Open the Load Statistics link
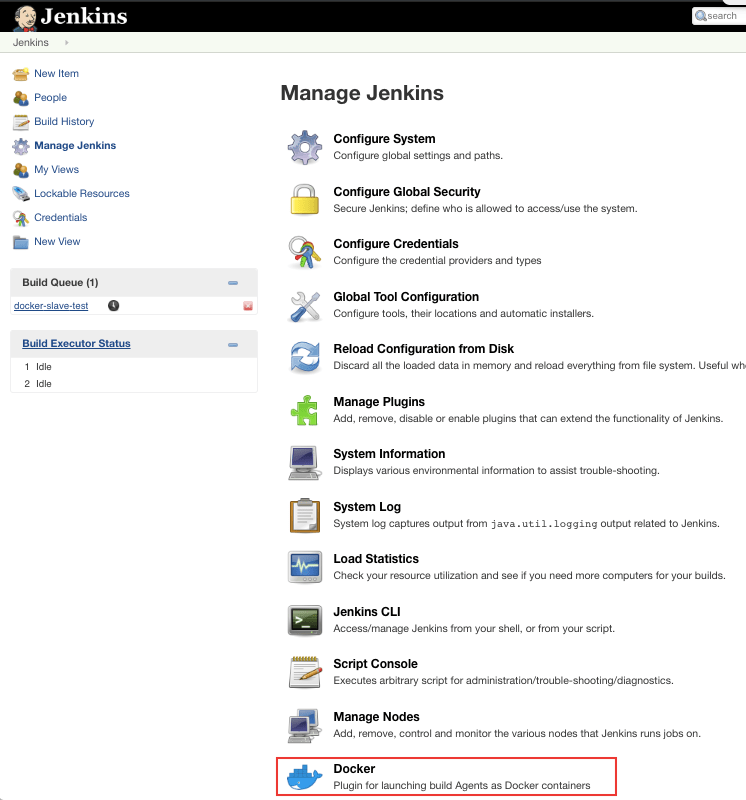Image resolution: width=746 pixels, height=800 pixels. pos(376,559)
